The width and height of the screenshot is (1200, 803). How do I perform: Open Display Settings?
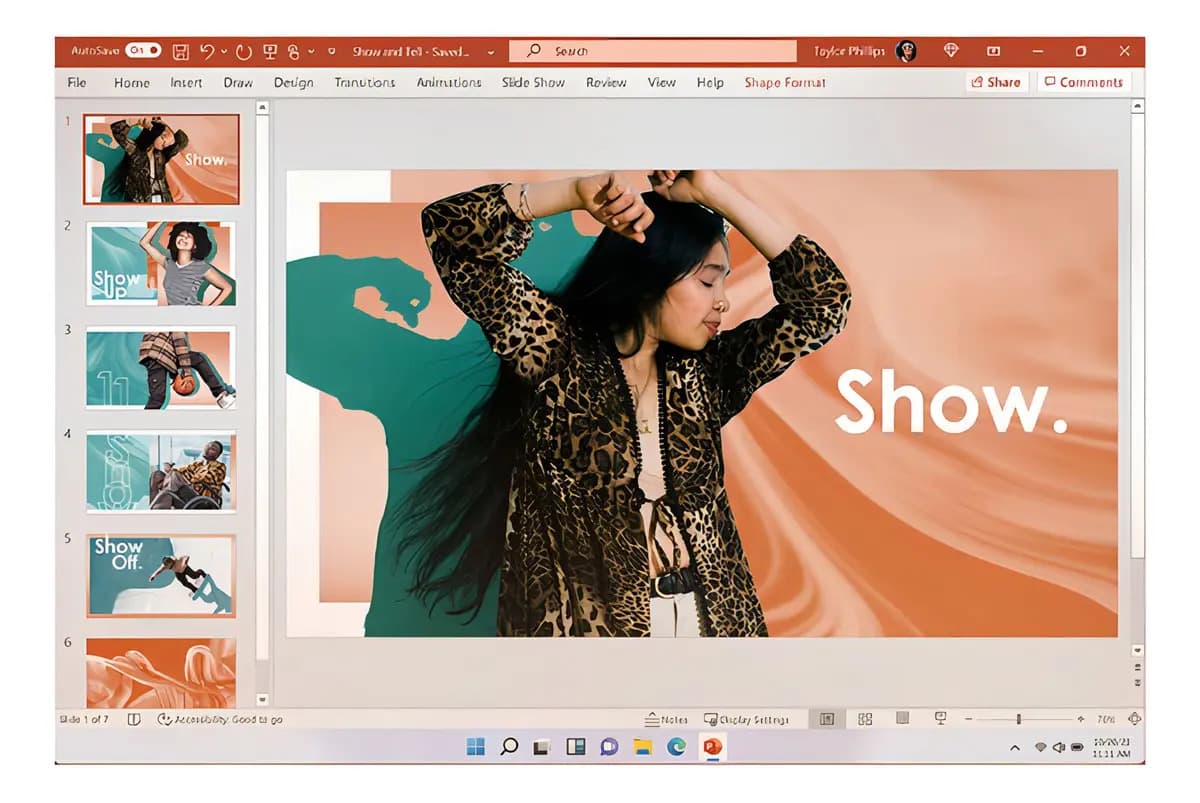pyautogui.click(x=747, y=719)
